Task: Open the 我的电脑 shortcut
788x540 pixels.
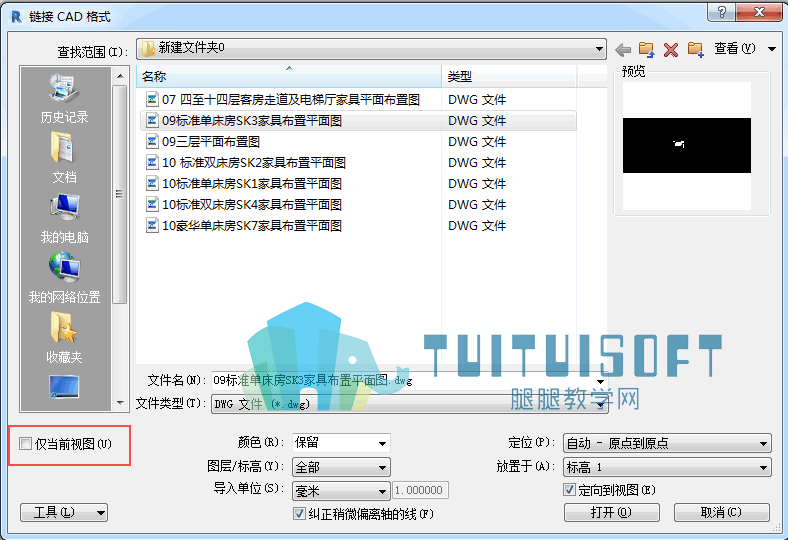Action: pos(64,219)
